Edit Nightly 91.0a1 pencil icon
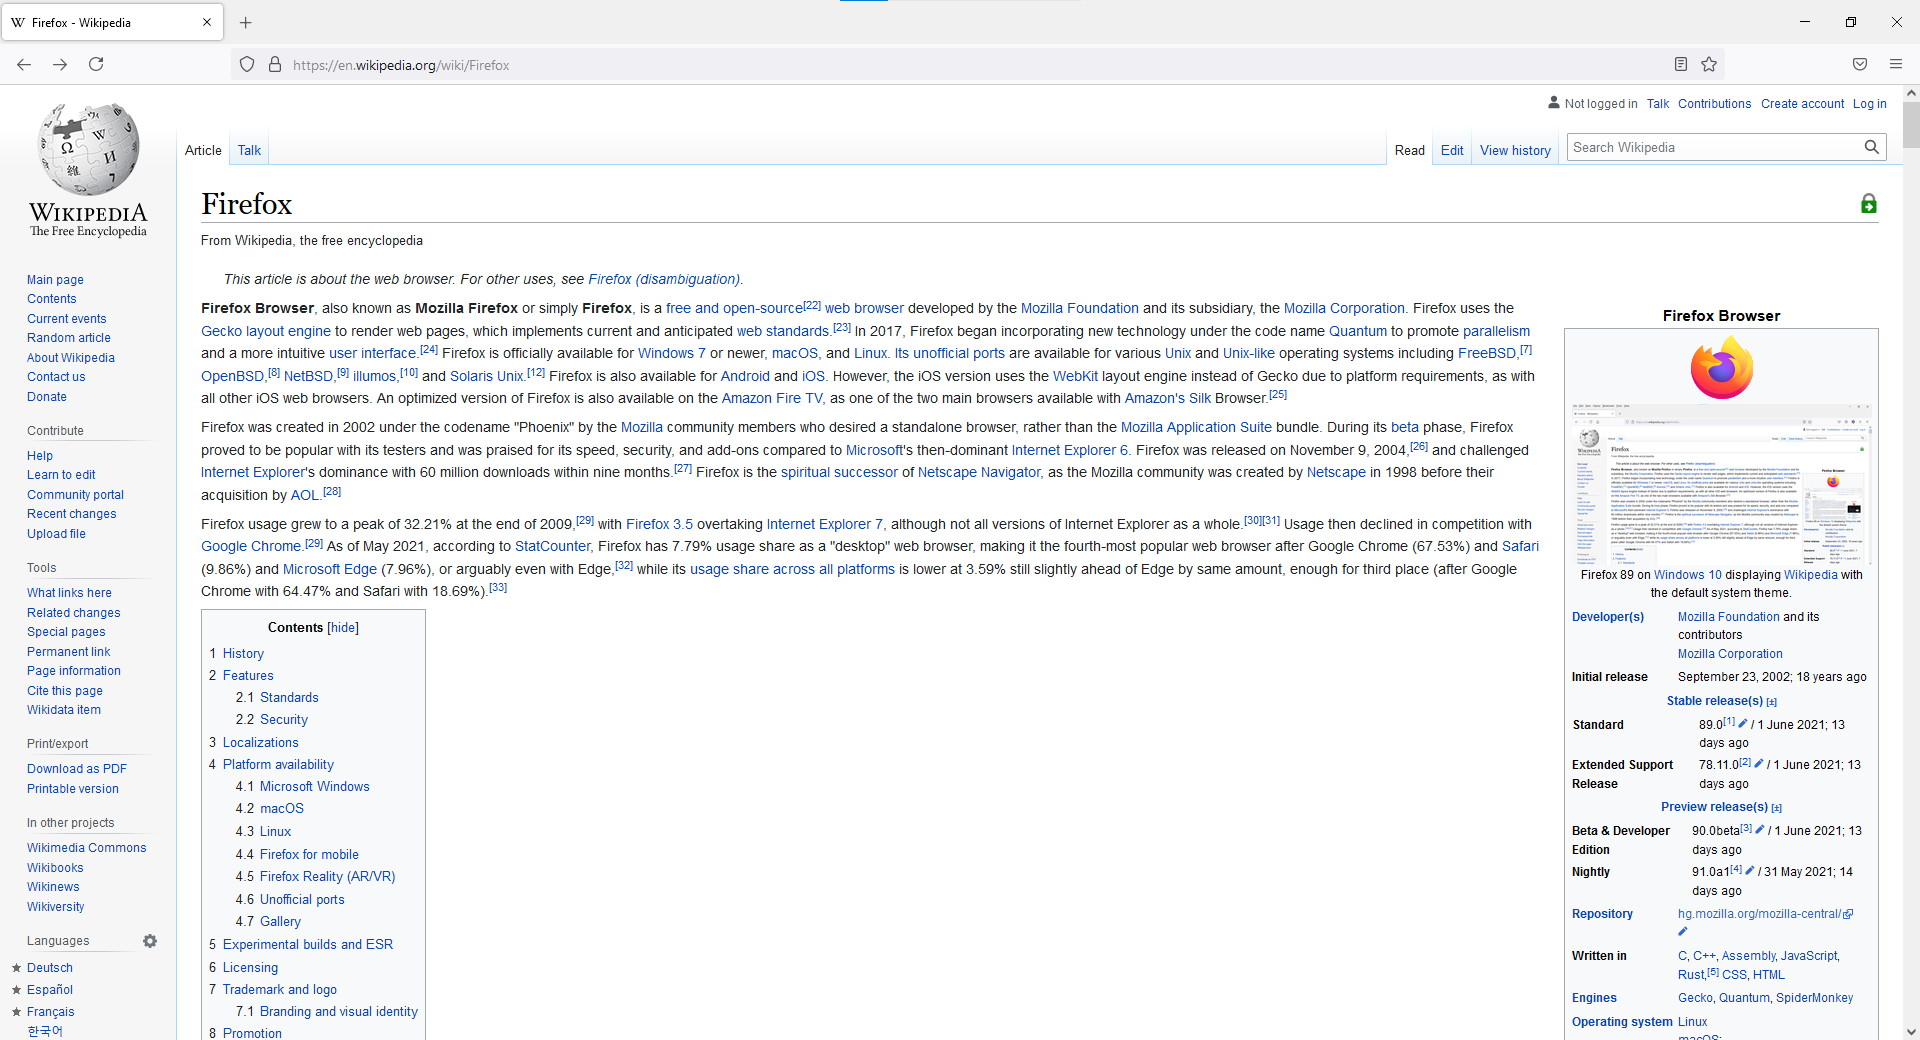 1750,870
